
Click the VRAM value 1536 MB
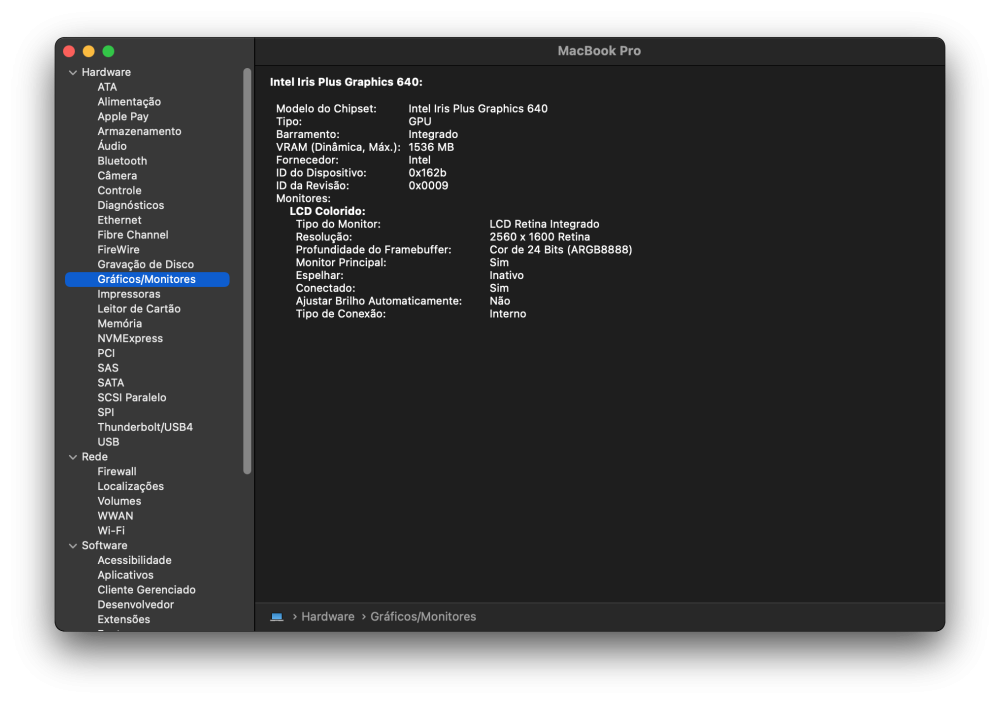[x=431, y=147]
